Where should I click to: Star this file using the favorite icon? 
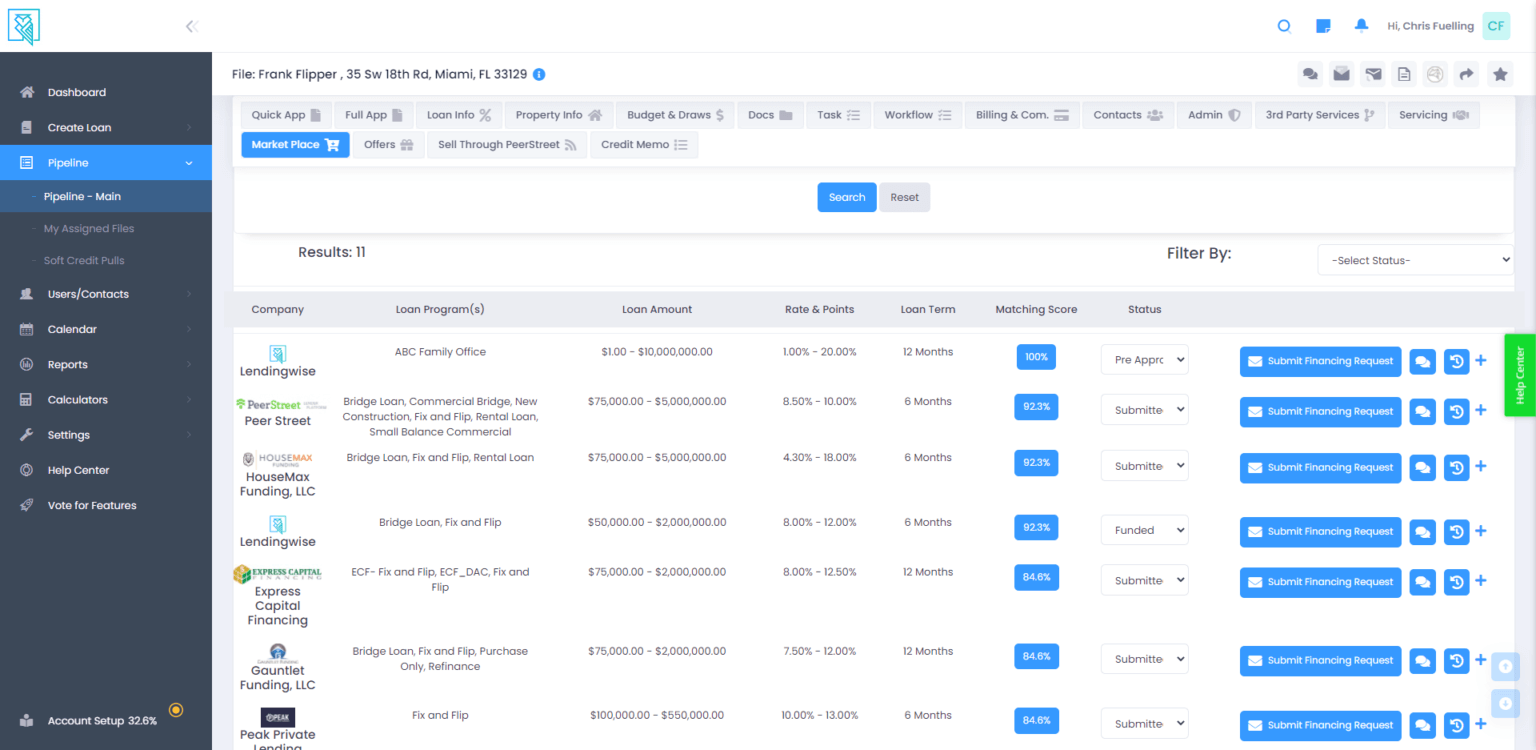pyautogui.click(x=1500, y=73)
